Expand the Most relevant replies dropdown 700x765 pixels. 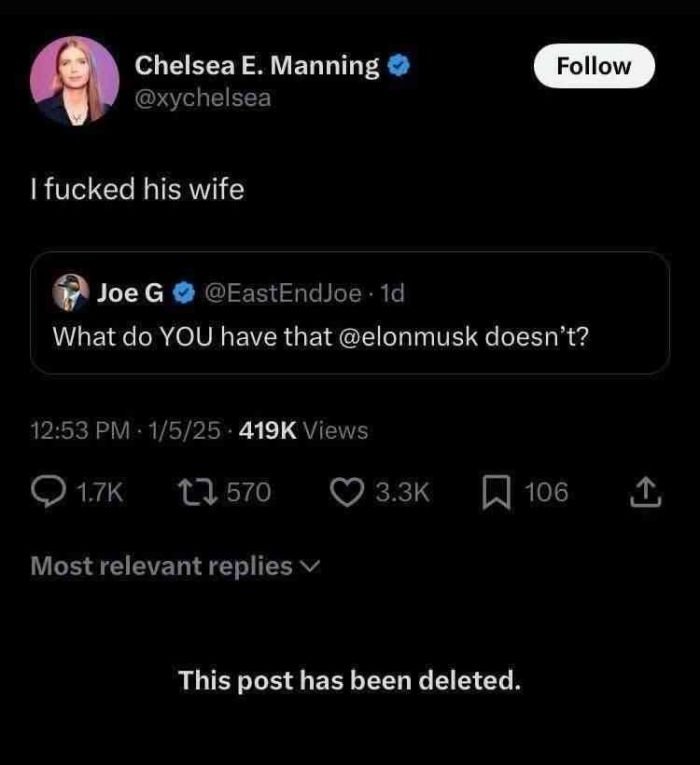[x=160, y=566]
